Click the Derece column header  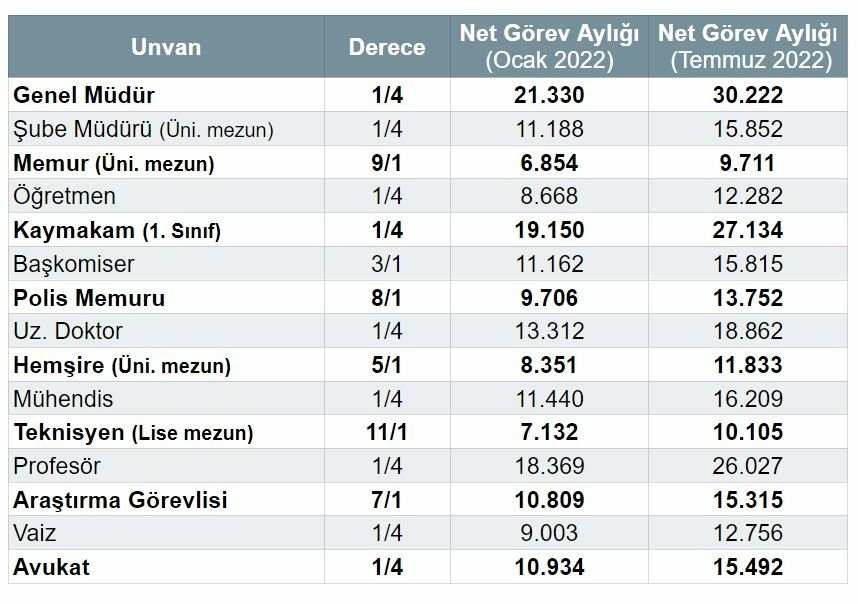point(387,47)
